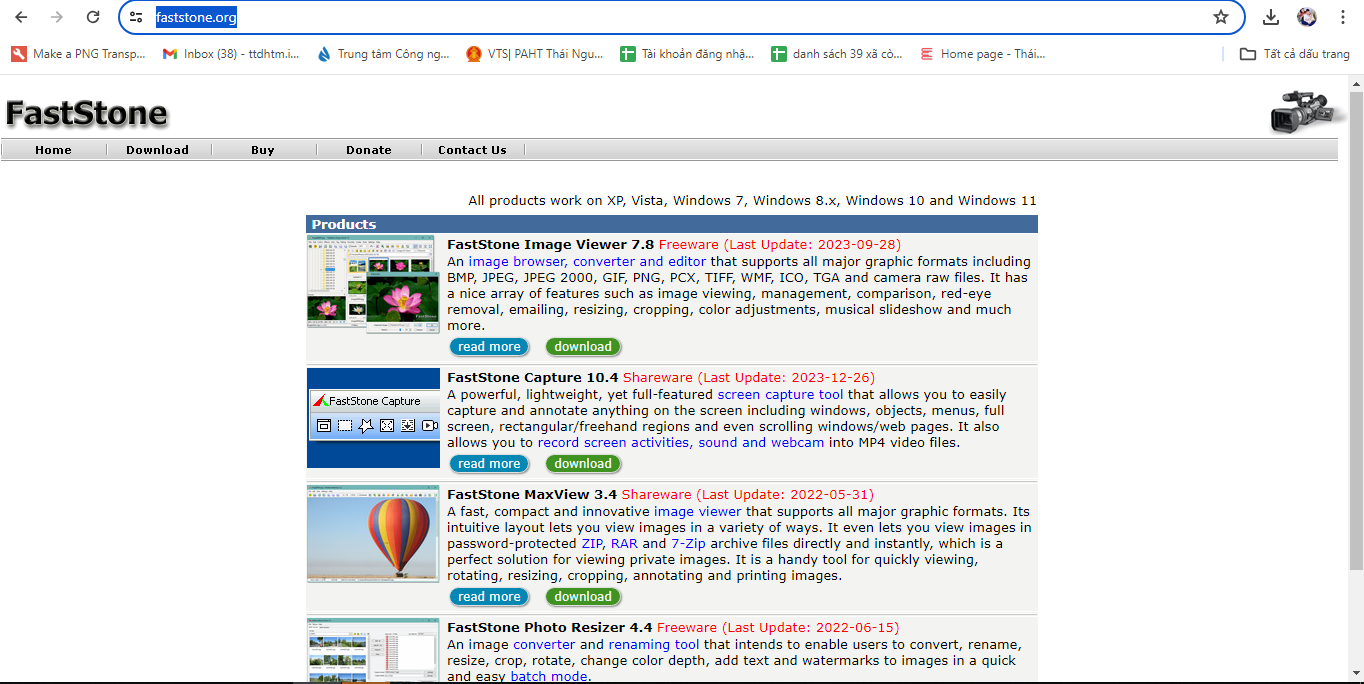Open Make a PNG Transp... bookmark
1364x684 pixels.
[x=78, y=54]
